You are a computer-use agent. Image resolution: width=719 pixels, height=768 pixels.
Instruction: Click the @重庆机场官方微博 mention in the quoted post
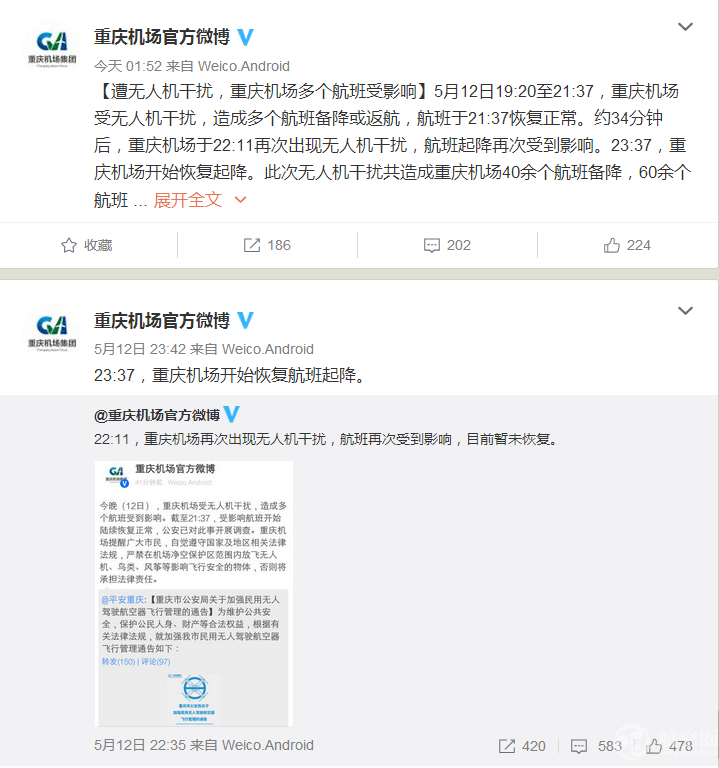[x=157, y=415]
